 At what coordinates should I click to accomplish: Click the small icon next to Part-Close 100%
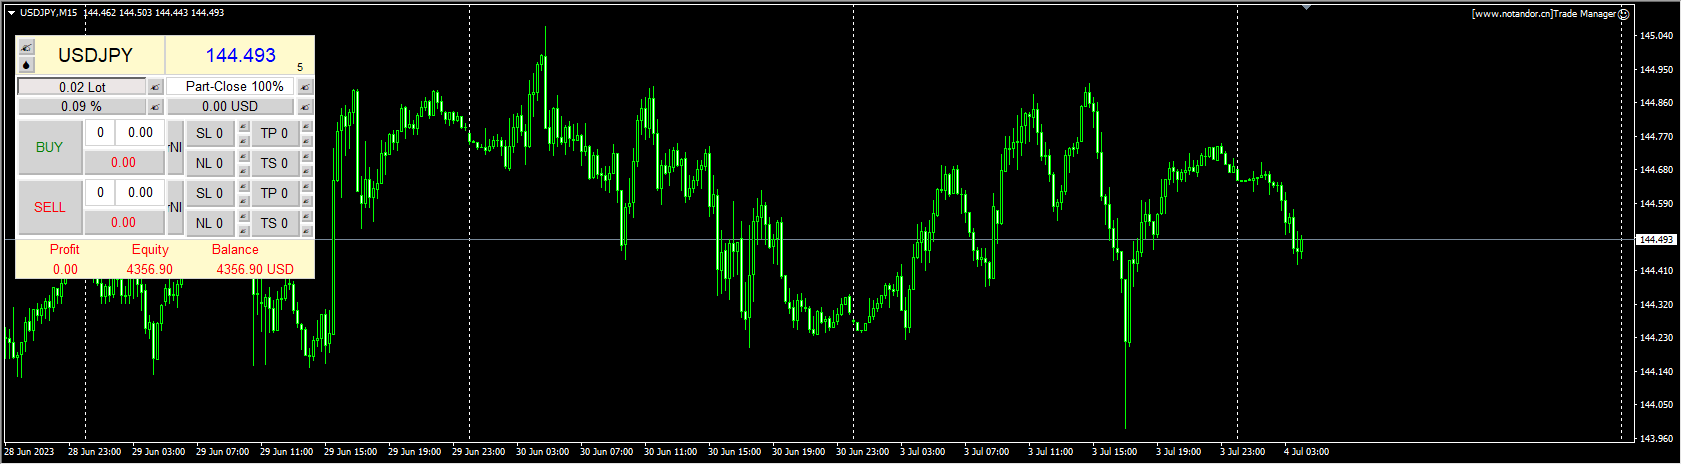pos(305,87)
